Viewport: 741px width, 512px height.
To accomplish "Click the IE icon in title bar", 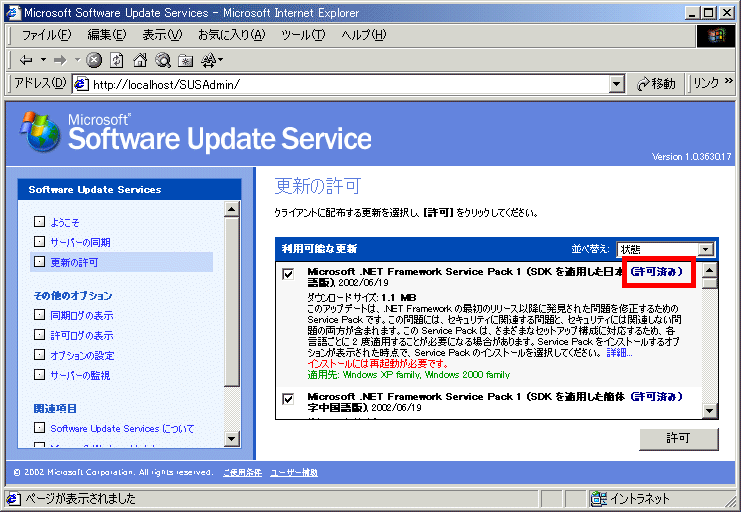I will coord(13,13).
